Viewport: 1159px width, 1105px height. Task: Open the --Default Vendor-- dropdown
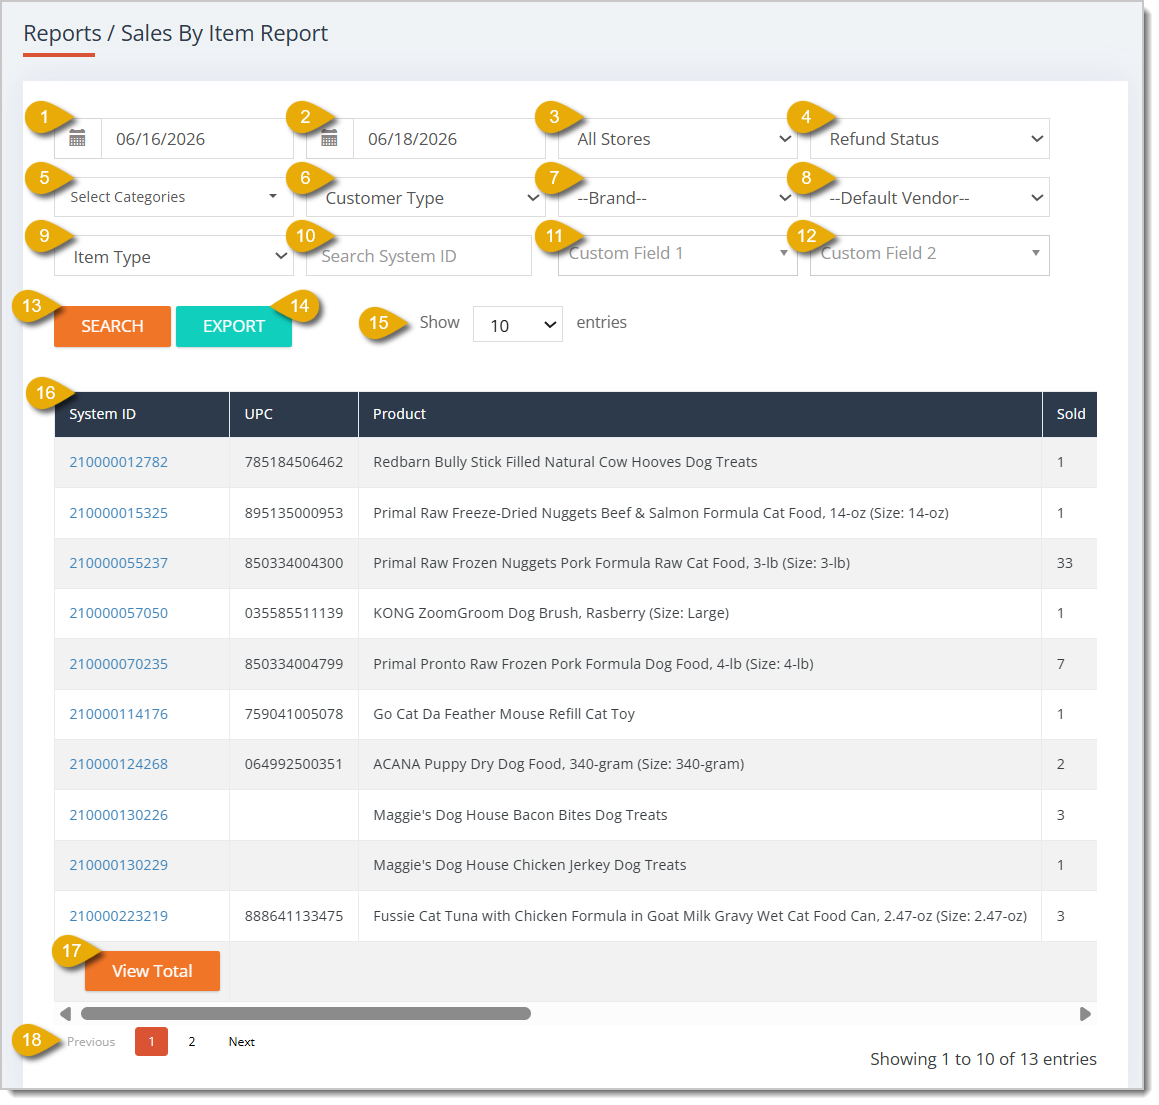coord(929,197)
